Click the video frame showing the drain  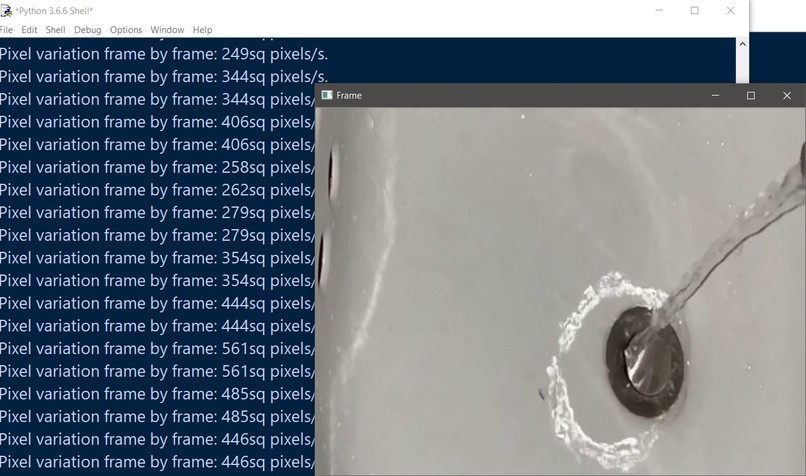click(x=560, y=291)
